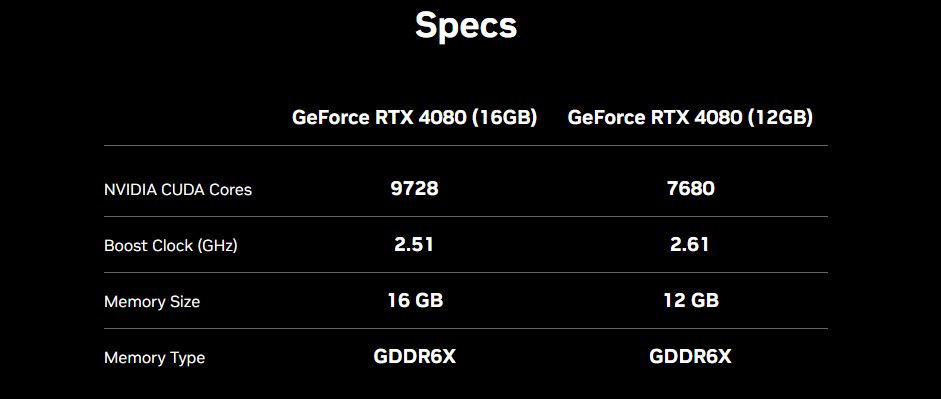Click the Specs heading

(466, 27)
